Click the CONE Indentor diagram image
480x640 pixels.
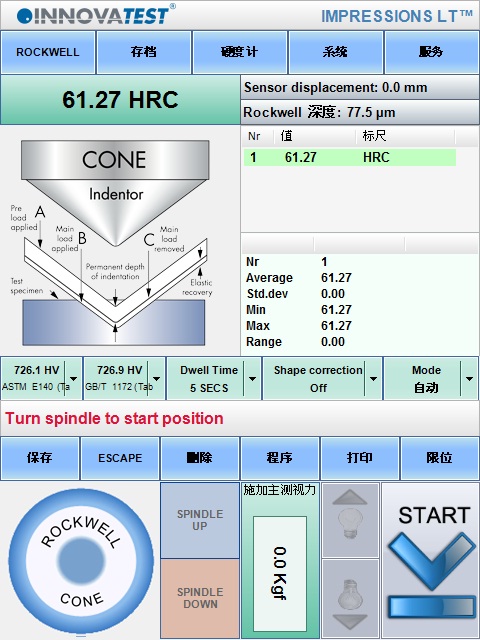point(114,243)
